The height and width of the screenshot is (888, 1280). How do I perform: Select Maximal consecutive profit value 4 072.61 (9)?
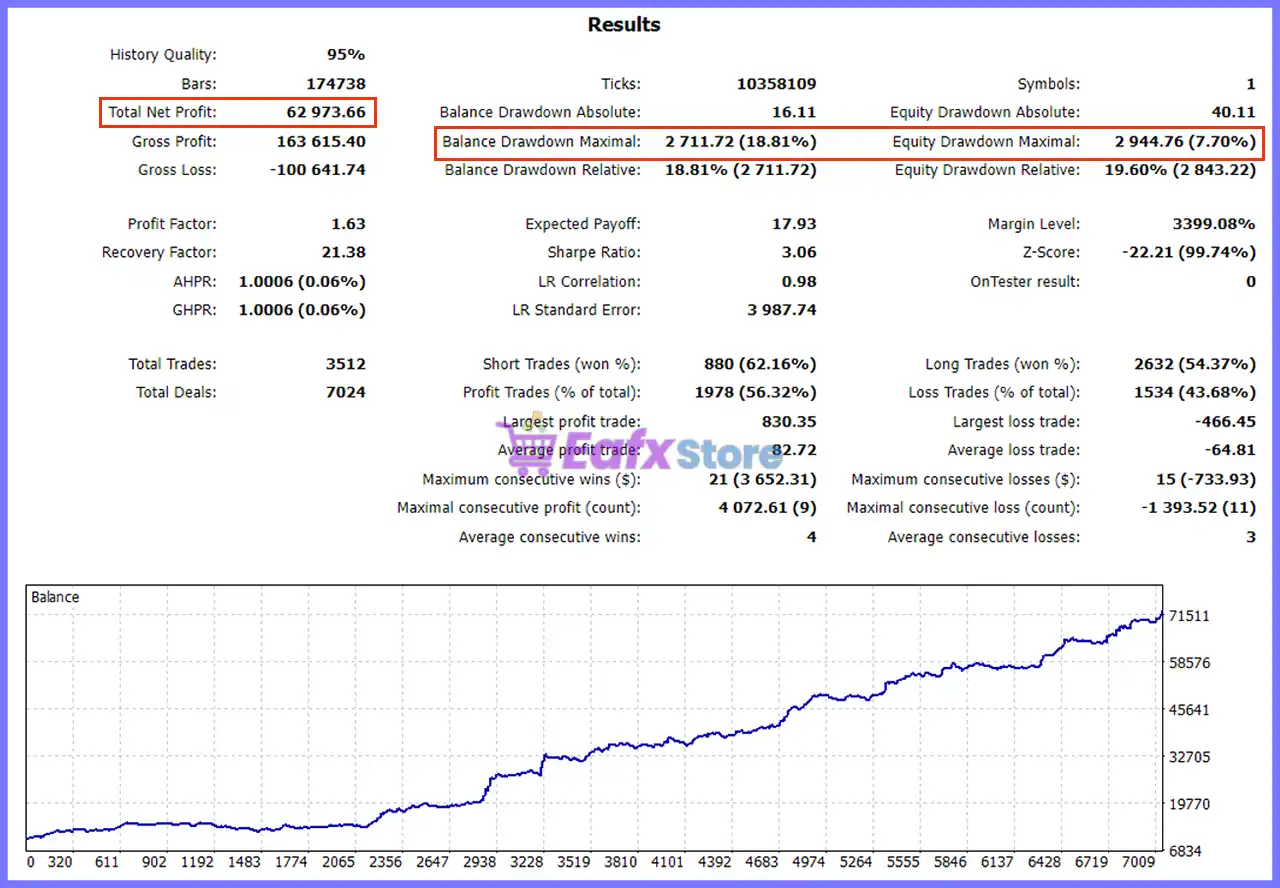(768, 507)
